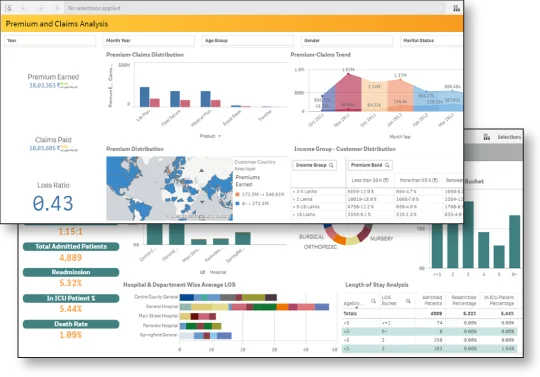Screen dimensions: 540x377
Task: Sort by In ICU Patient Percentage header
Action: [499, 300]
